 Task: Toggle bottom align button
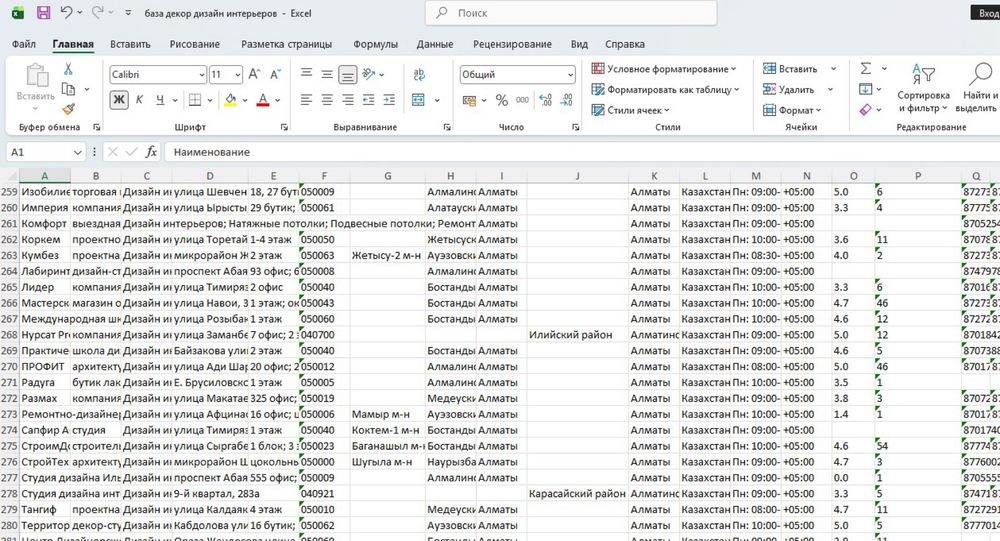click(x=348, y=75)
